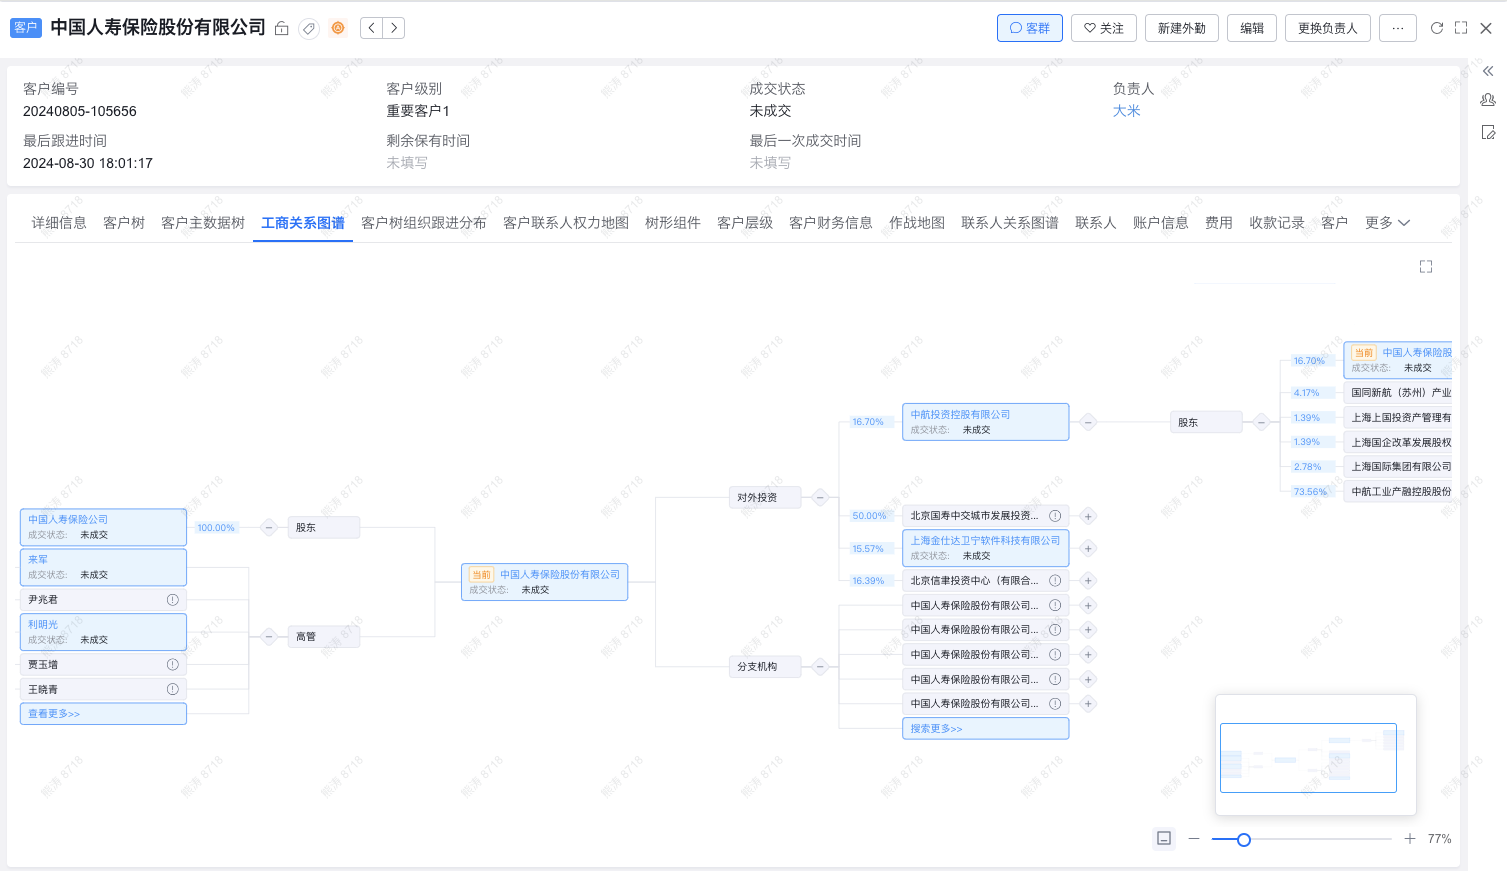This screenshot has width=1507, height=871.
Task: Click zoom out minus icon beside slider
Action: (1194, 839)
